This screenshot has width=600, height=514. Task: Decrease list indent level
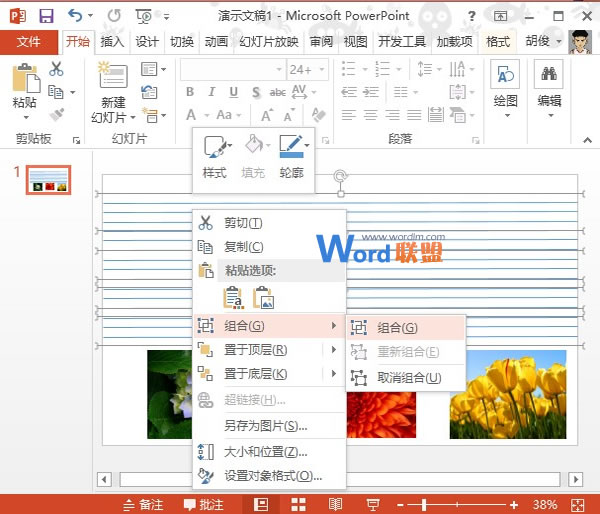pyautogui.click(x=349, y=92)
